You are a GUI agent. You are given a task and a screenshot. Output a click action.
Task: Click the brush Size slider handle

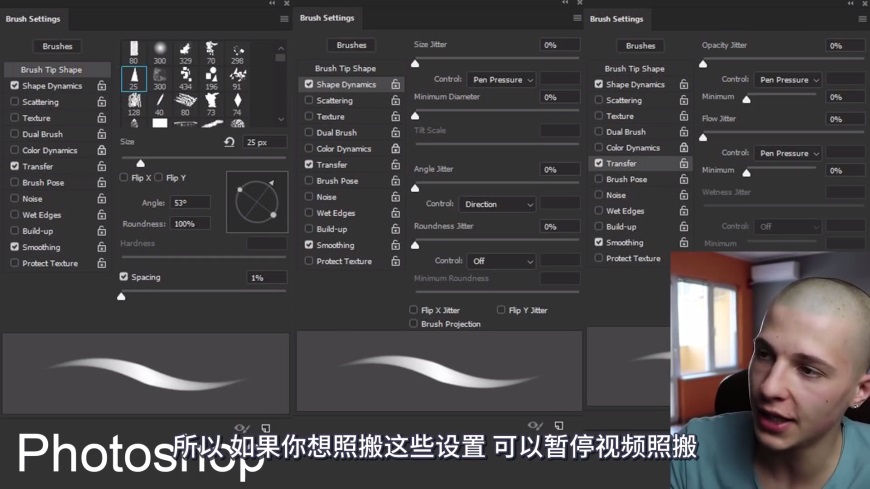(141, 163)
